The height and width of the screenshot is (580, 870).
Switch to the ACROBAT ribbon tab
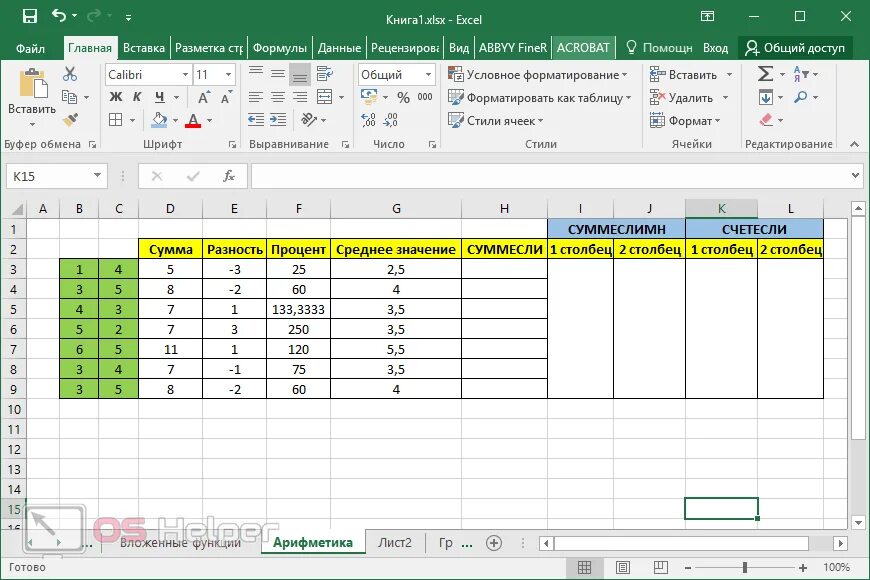click(583, 48)
